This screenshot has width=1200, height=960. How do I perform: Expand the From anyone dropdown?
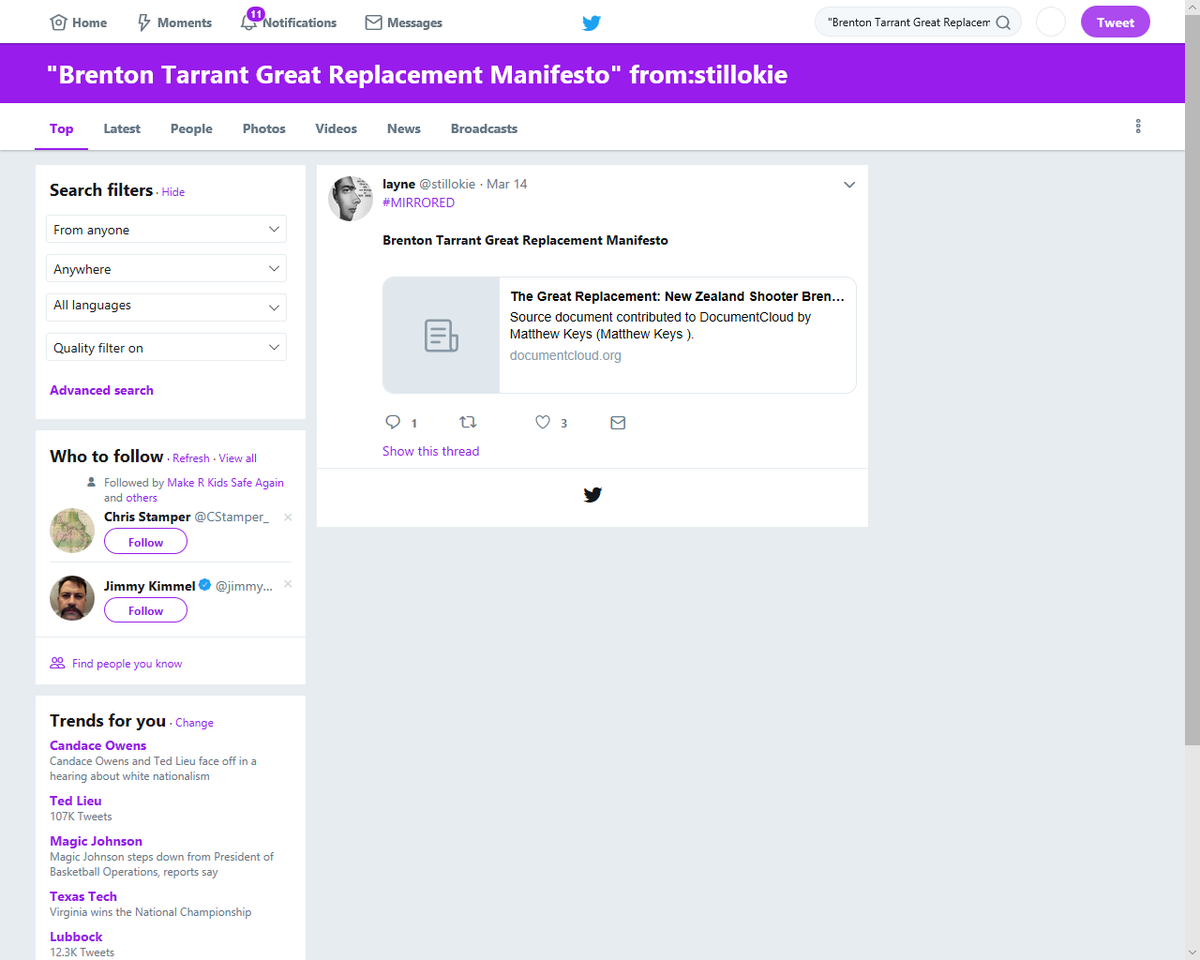[x=166, y=229]
